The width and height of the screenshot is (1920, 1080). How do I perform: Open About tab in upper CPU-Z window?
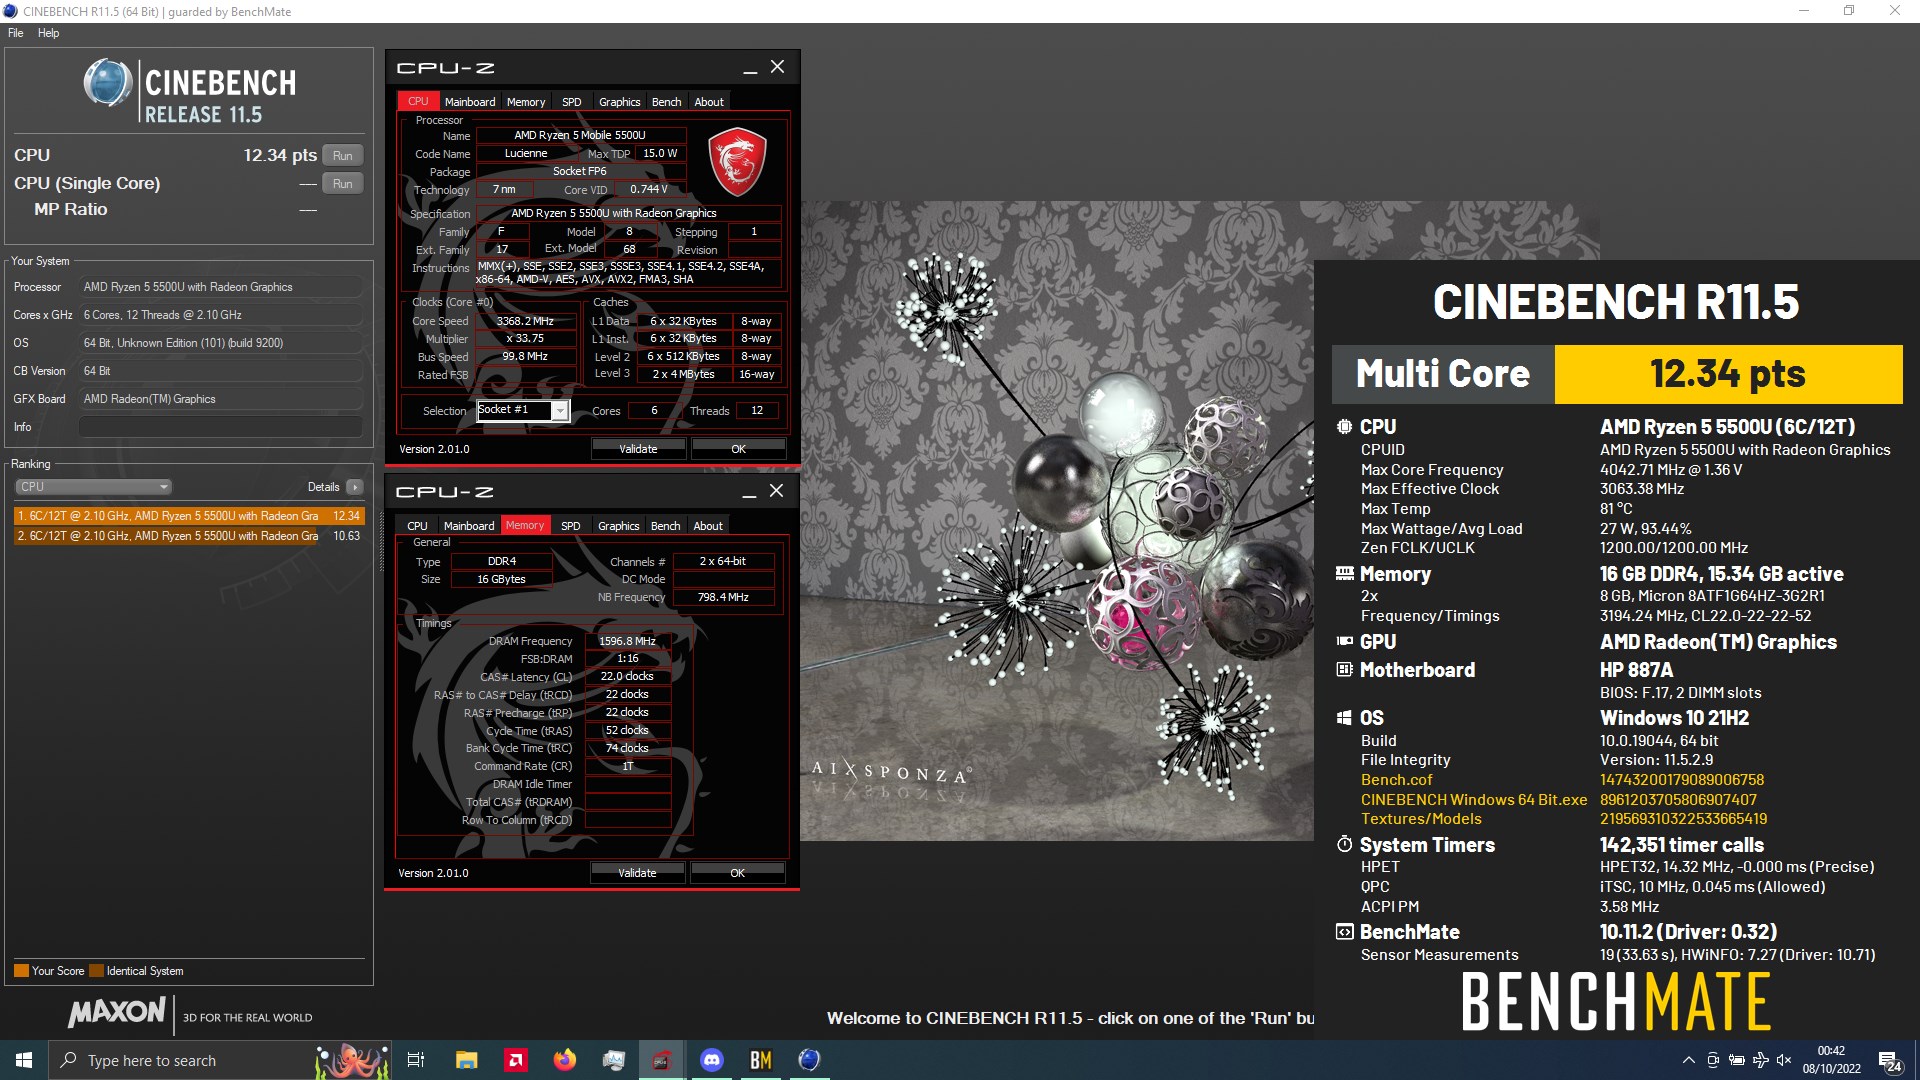[709, 102]
